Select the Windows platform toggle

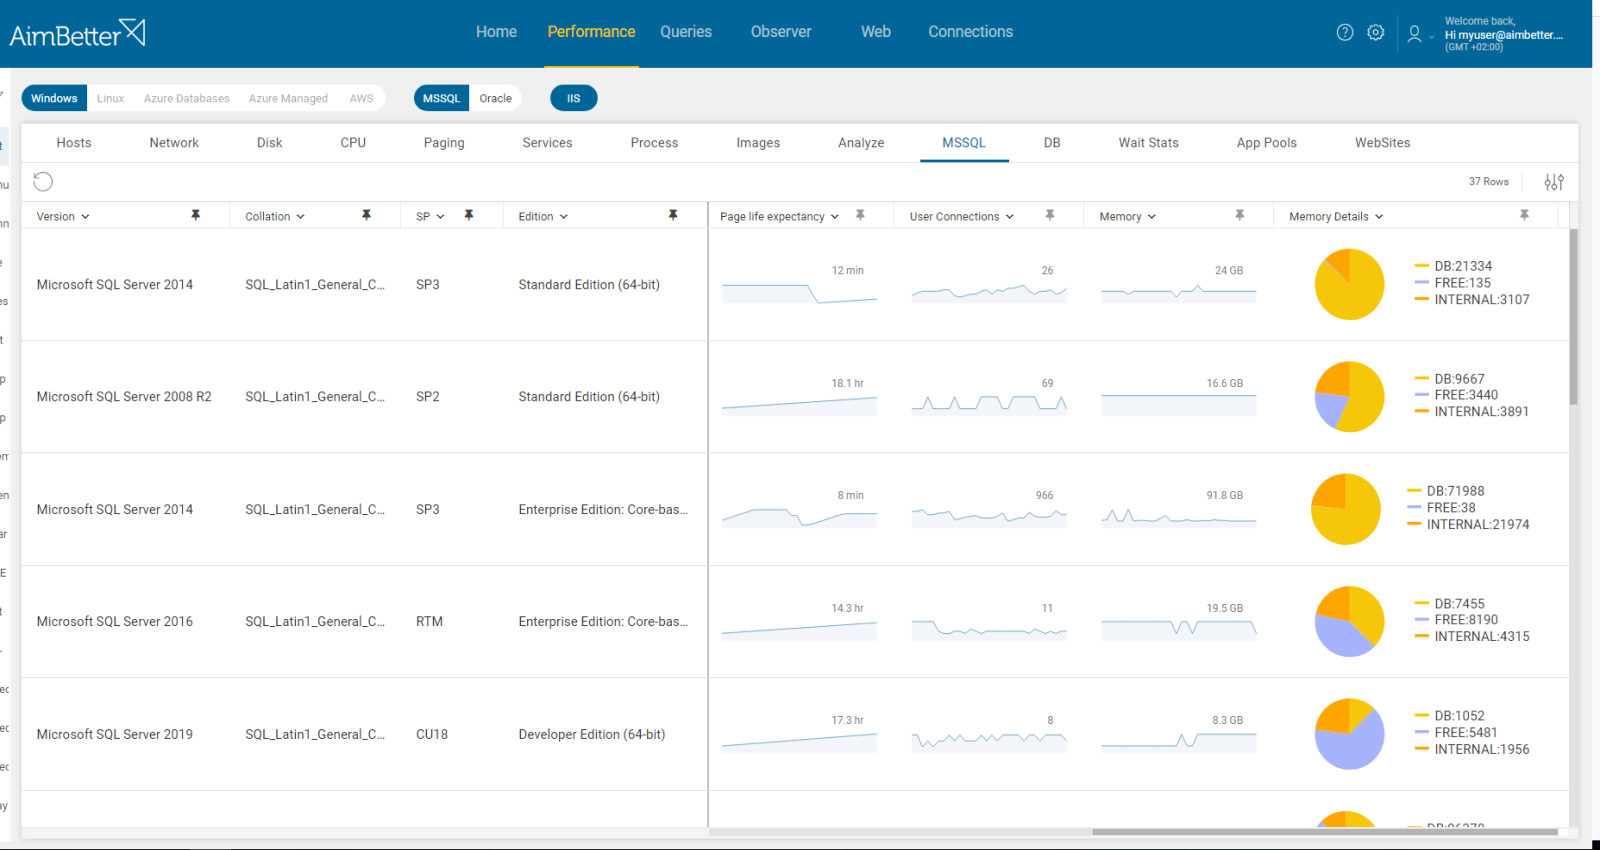point(54,98)
